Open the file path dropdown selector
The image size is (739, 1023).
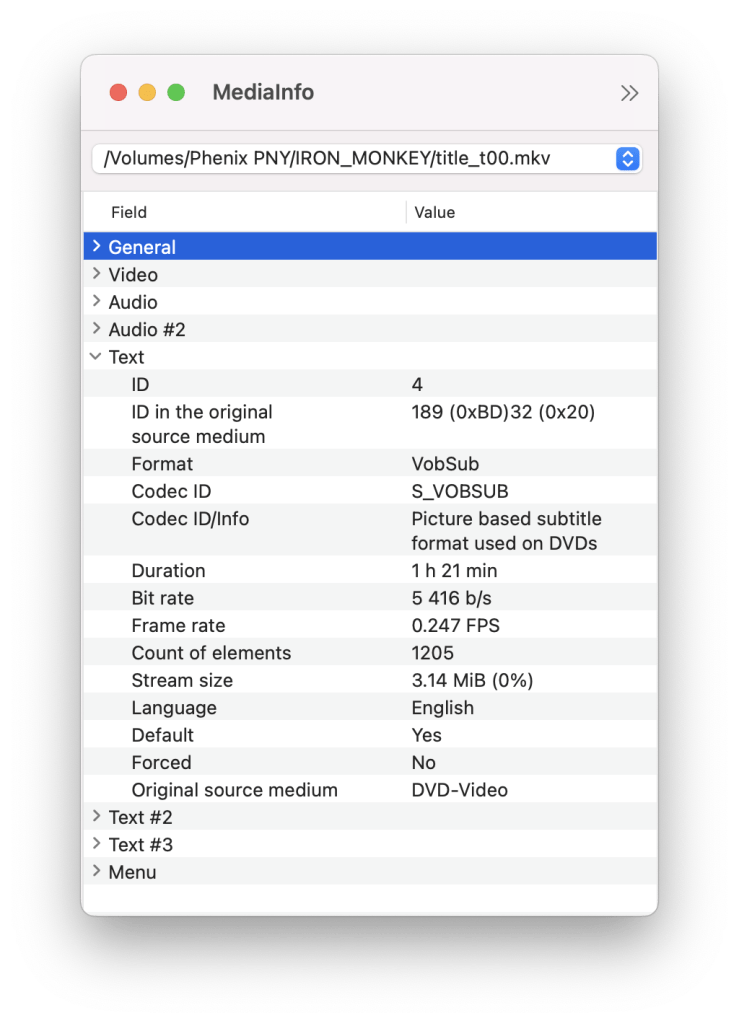627,158
